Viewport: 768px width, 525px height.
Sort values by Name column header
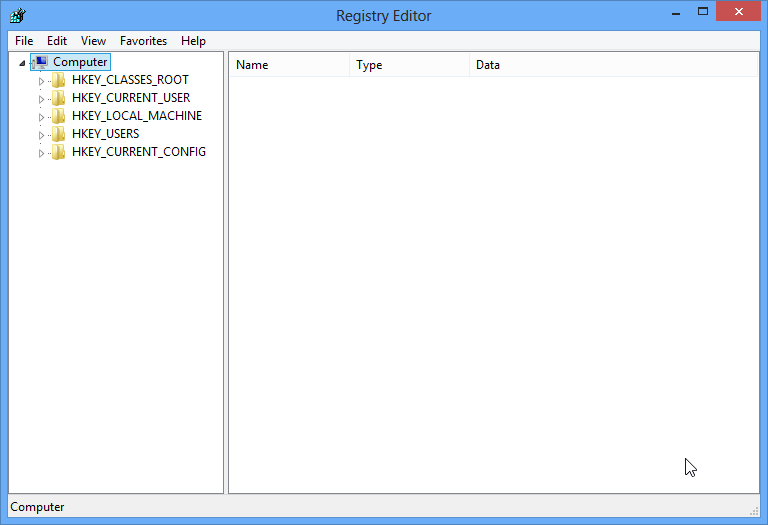pos(289,65)
